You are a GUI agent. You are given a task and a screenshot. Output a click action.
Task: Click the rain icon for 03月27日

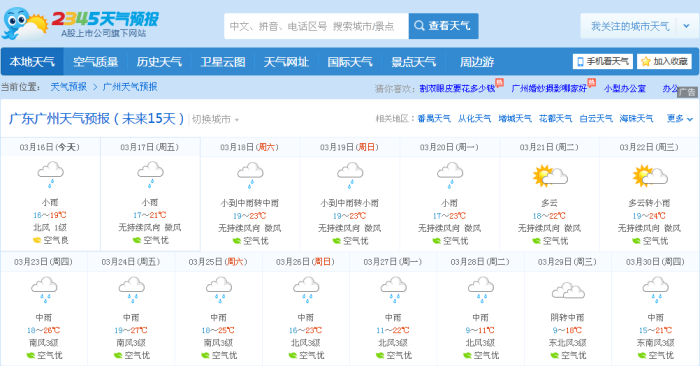394,290
